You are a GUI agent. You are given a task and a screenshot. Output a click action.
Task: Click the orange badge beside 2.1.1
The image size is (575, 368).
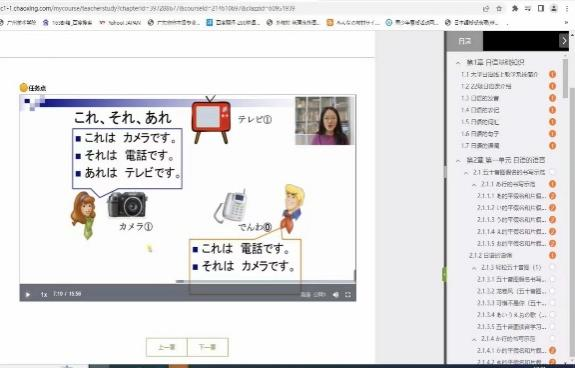coord(552,184)
